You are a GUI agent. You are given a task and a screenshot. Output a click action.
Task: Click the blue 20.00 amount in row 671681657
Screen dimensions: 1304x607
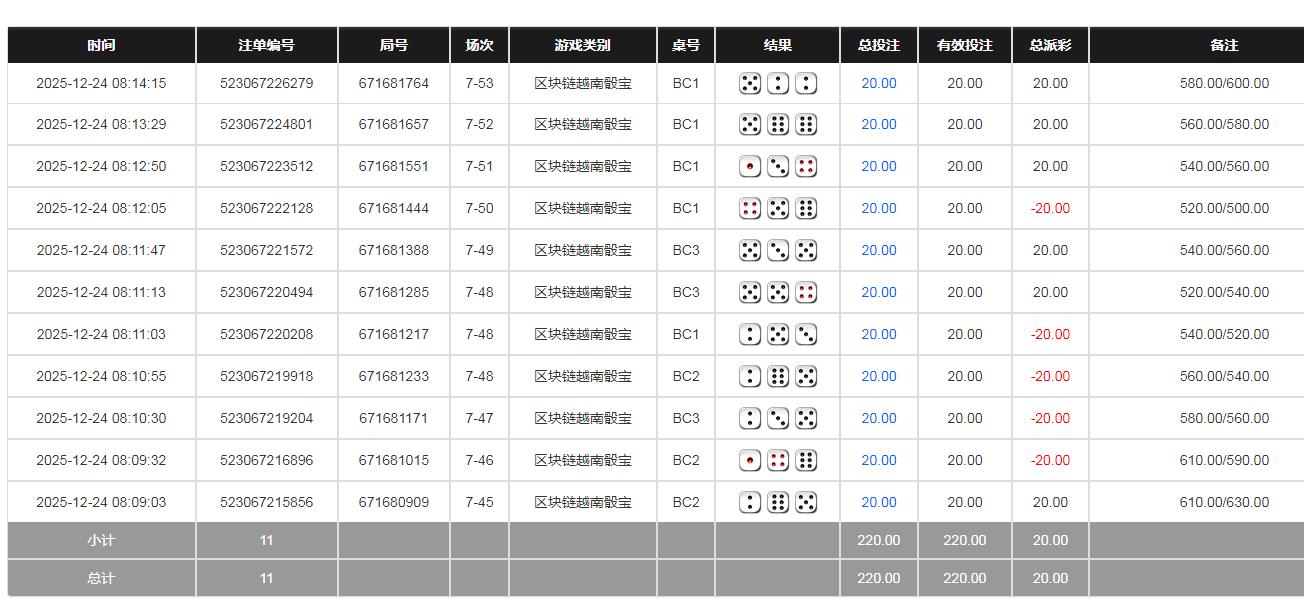878,124
